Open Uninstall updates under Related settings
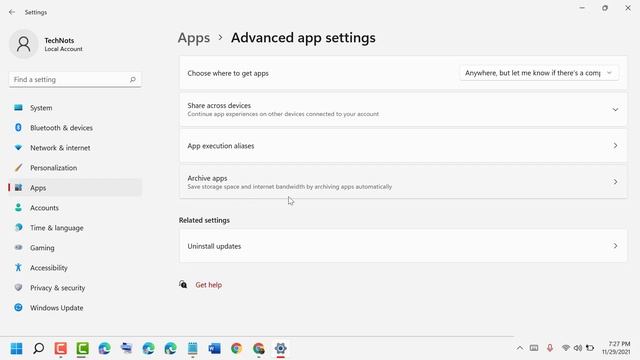Screen dimensions: 640x360 [403, 246]
